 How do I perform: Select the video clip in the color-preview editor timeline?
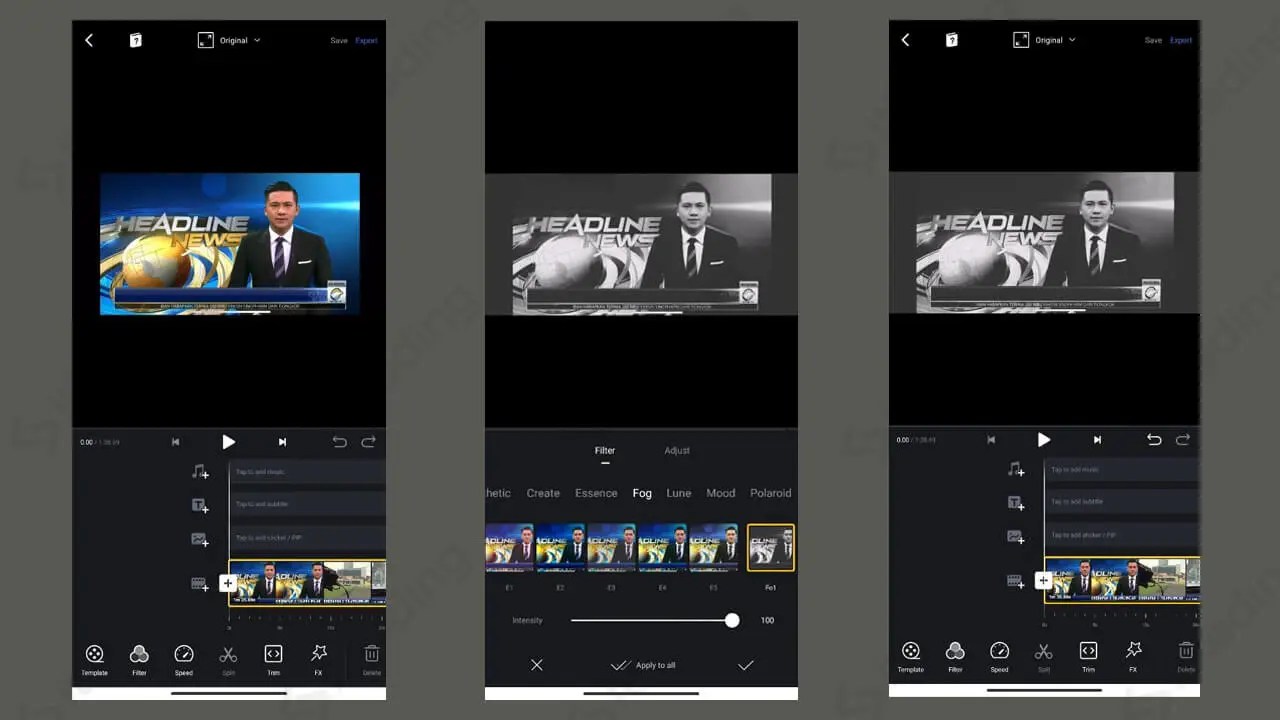[307, 583]
